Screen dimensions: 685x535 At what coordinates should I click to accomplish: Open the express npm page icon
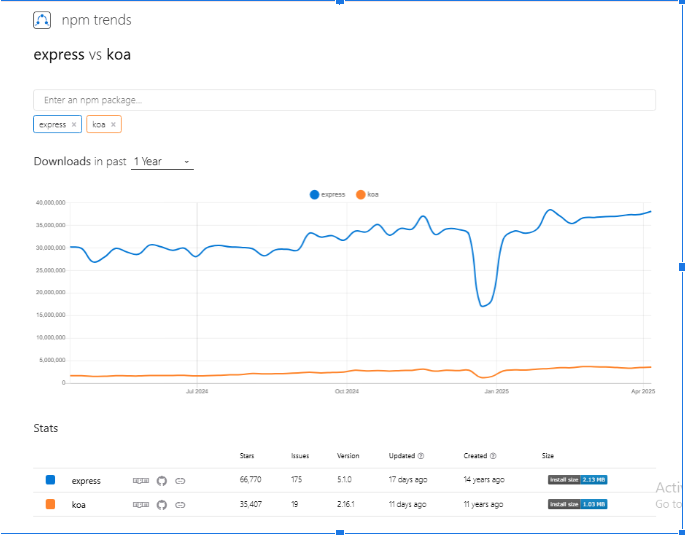(x=141, y=480)
